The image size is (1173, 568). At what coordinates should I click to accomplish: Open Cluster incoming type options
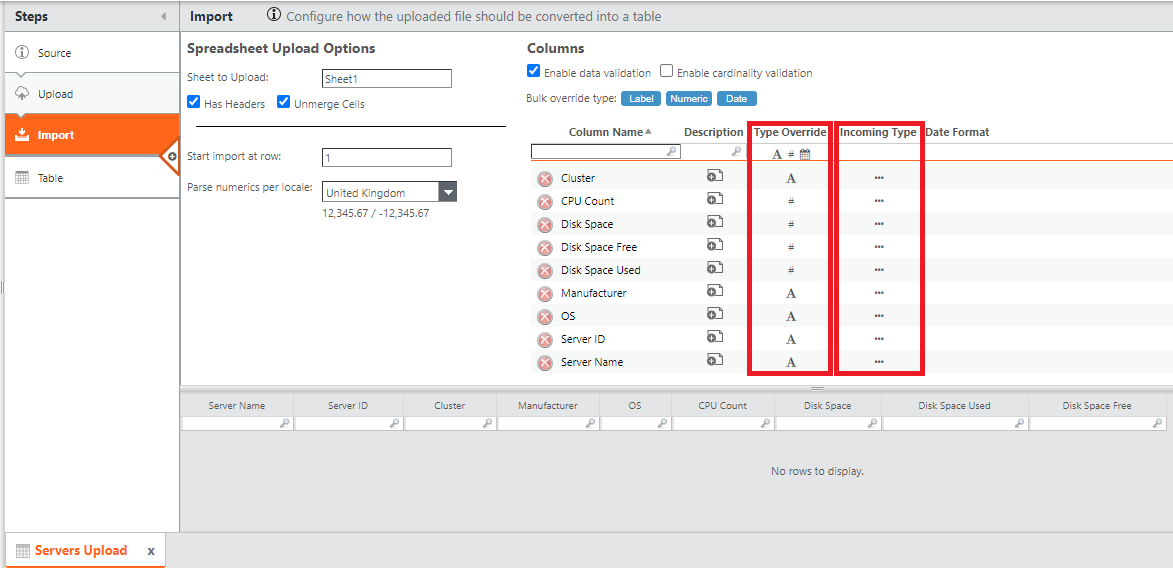pos(879,178)
